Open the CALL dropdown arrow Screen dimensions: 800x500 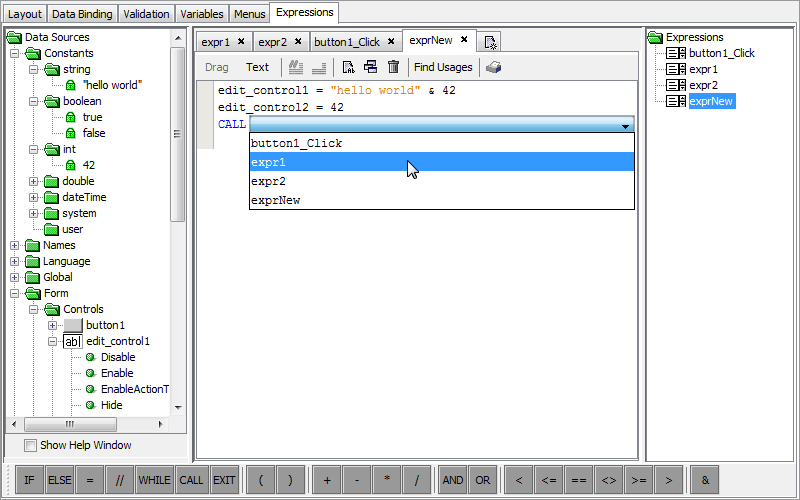click(625, 125)
